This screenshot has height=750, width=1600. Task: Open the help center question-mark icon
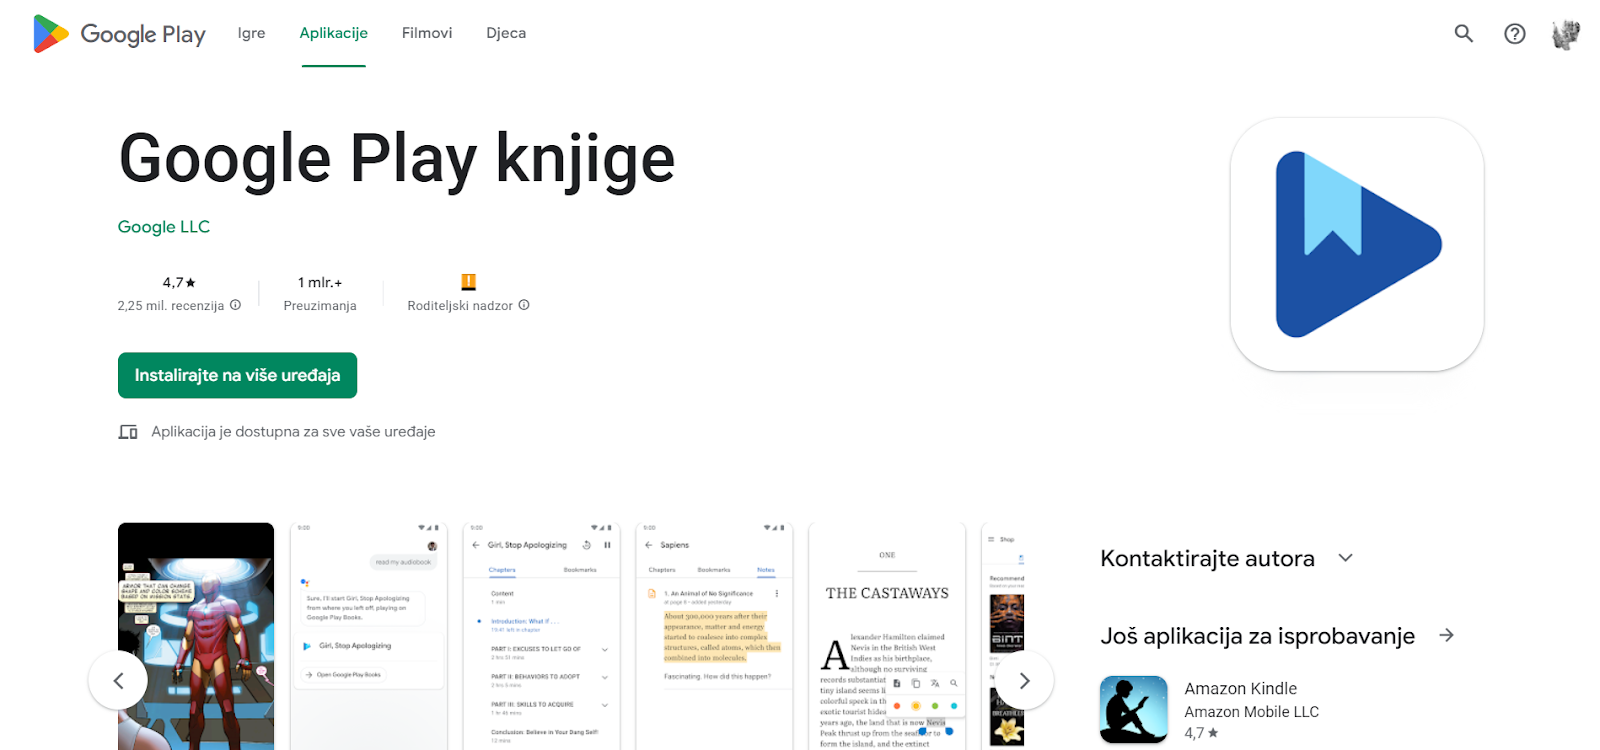tap(1515, 33)
